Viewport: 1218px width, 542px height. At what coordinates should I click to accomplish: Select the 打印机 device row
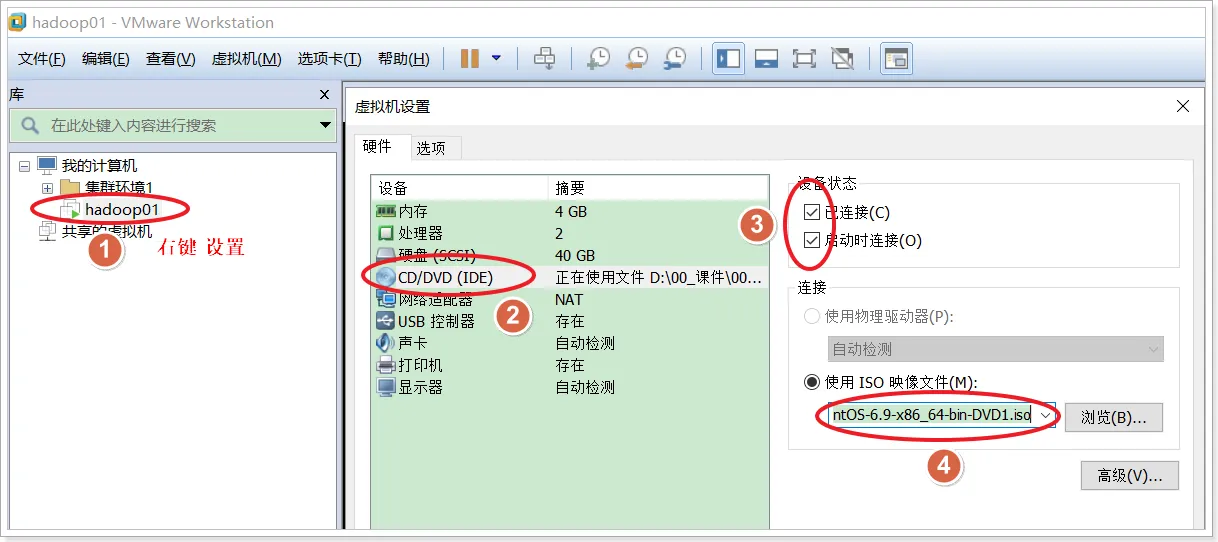click(570, 365)
